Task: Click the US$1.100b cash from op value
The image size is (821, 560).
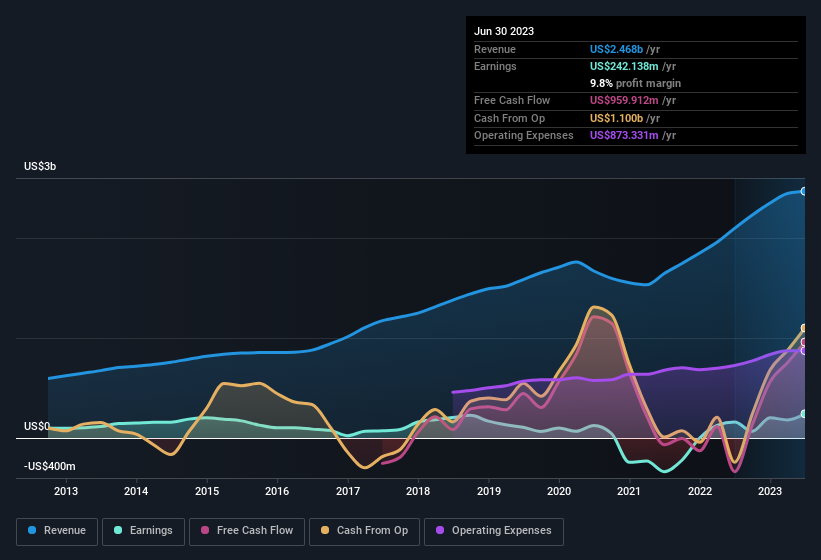Action: click(x=616, y=118)
